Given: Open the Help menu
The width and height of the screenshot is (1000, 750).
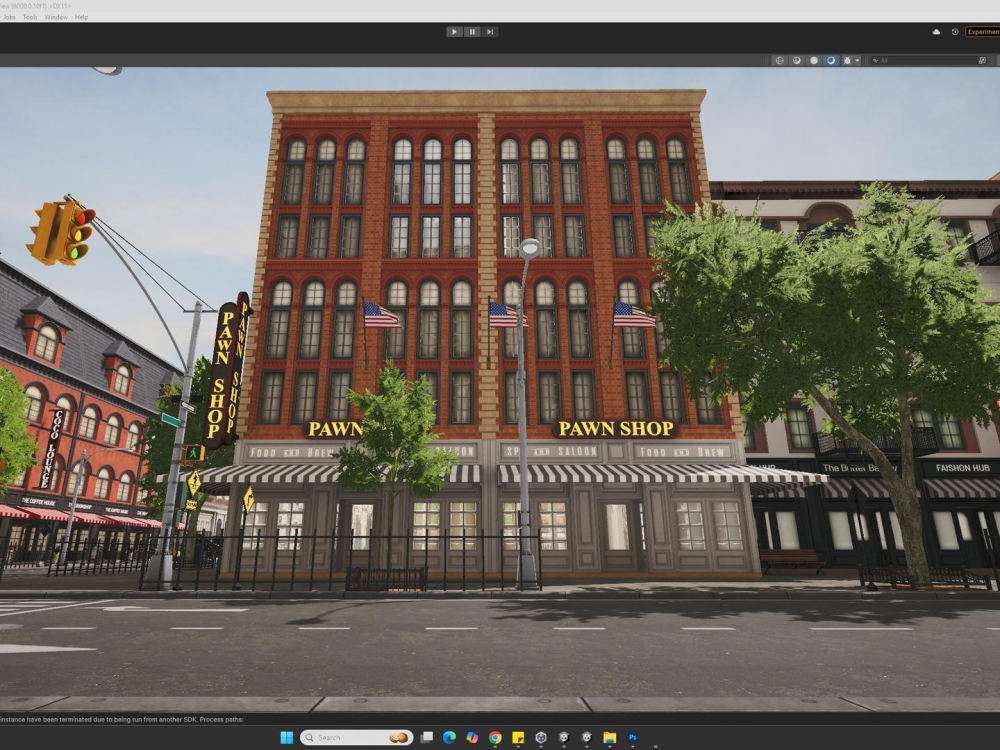Looking at the screenshot, I should click(x=81, y=17).
